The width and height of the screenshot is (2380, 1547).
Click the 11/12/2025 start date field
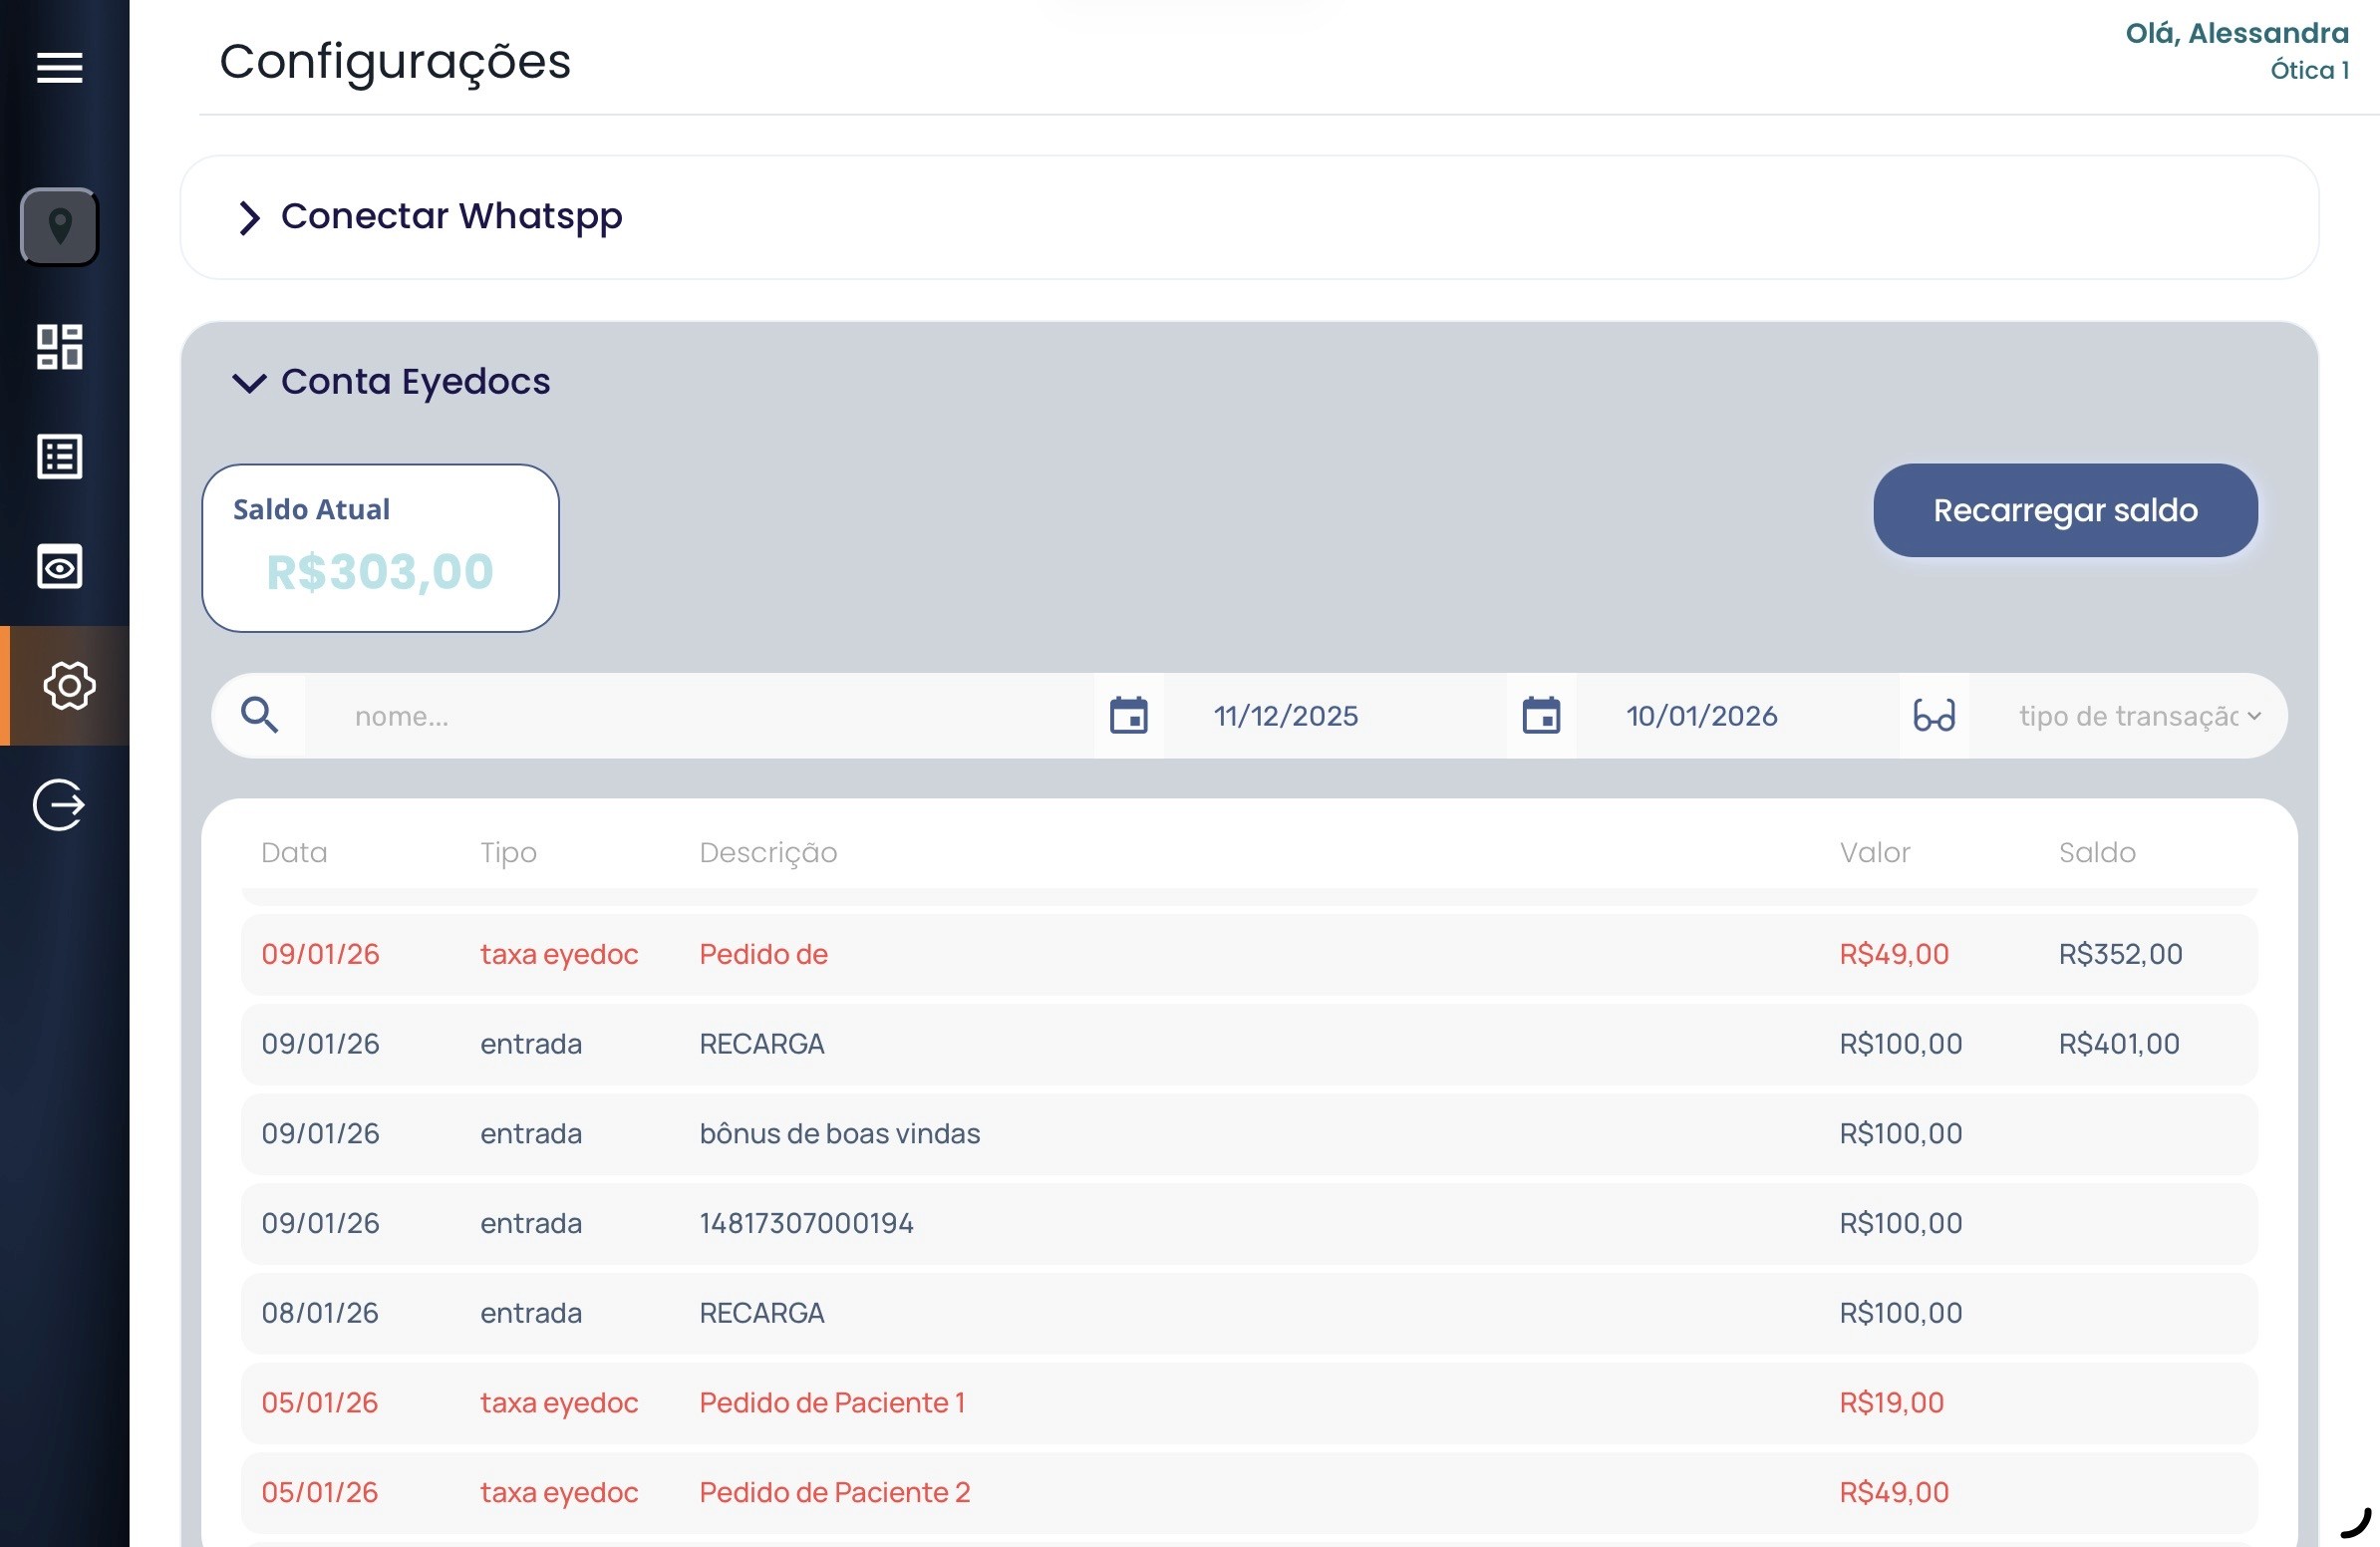point(1286,716)
